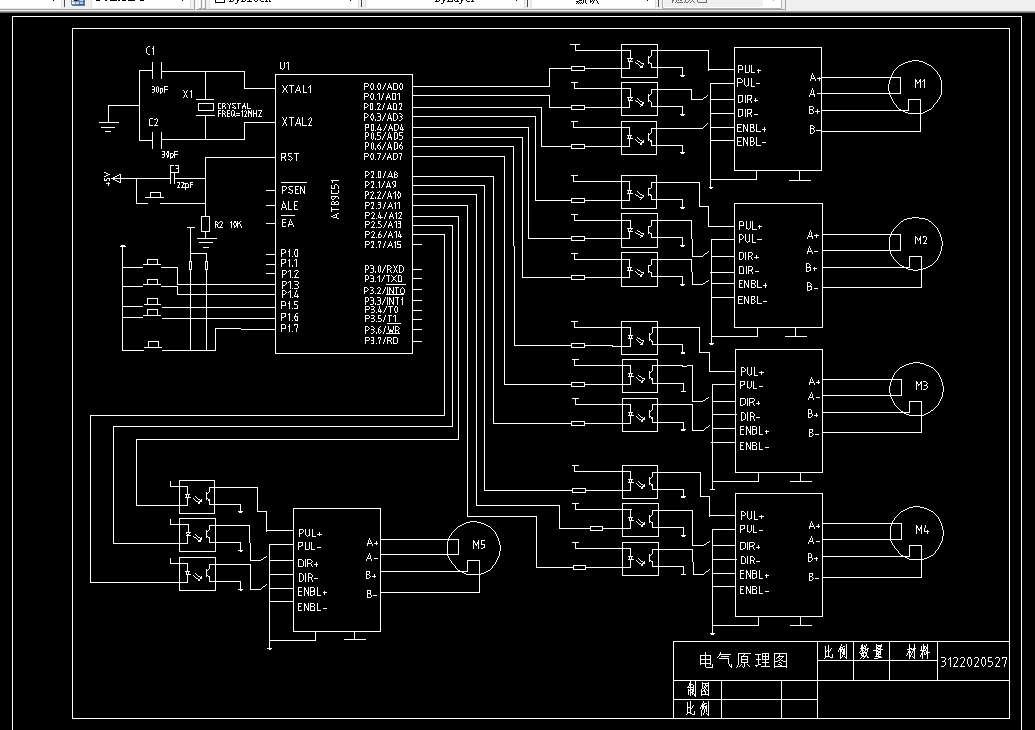Select the C1 capacitor label

150,51
